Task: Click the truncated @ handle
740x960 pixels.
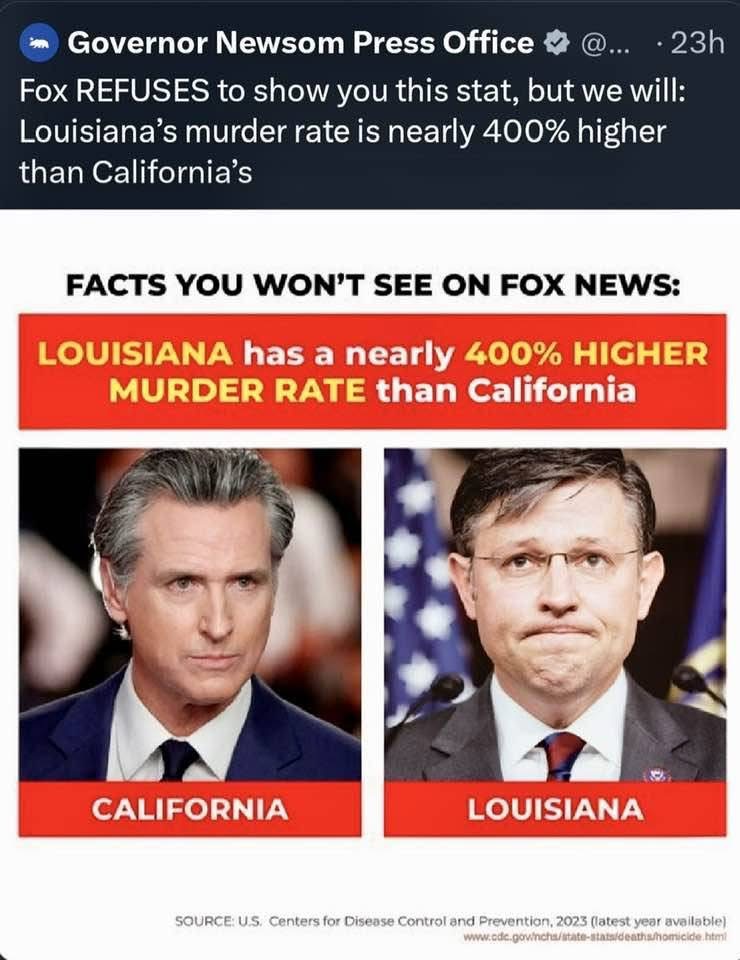Action: [603, 45]
